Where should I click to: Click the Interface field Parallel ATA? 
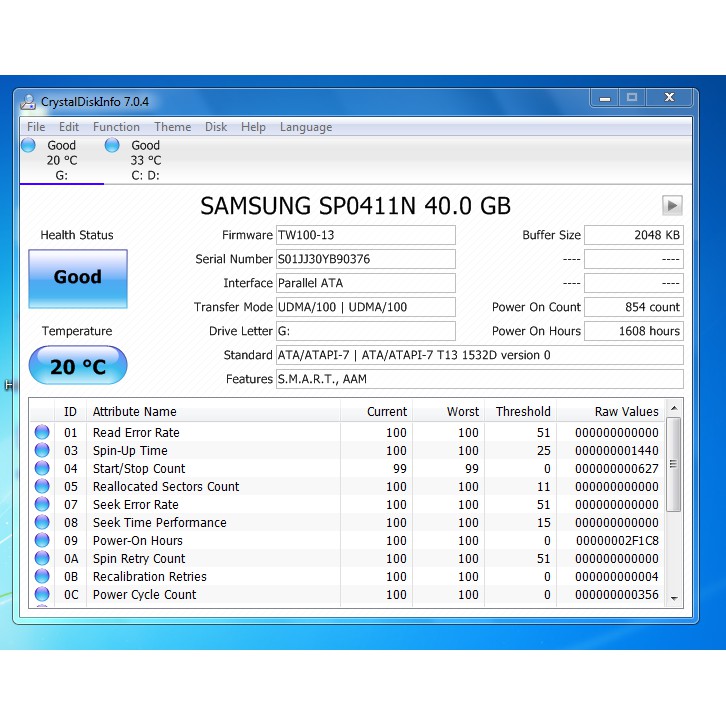(366, 283)
